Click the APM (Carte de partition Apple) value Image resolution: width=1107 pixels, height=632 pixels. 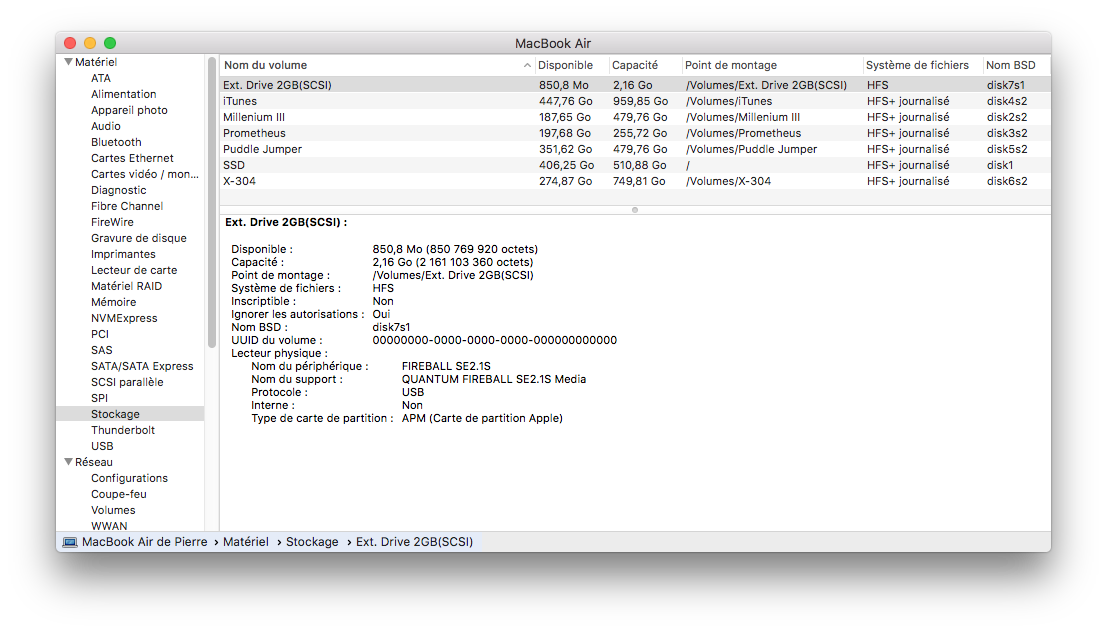pos(482,418)
